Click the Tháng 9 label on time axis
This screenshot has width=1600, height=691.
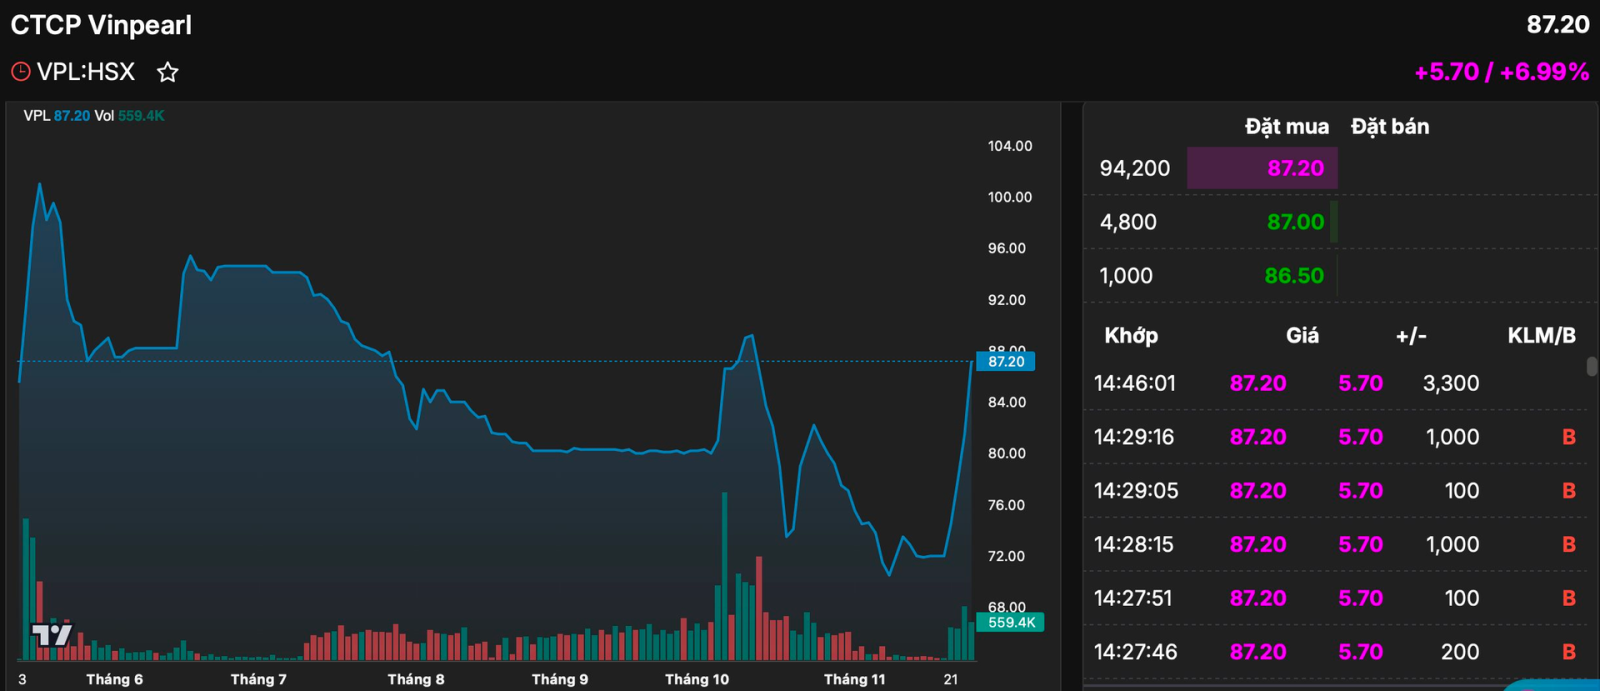point(560,679)
